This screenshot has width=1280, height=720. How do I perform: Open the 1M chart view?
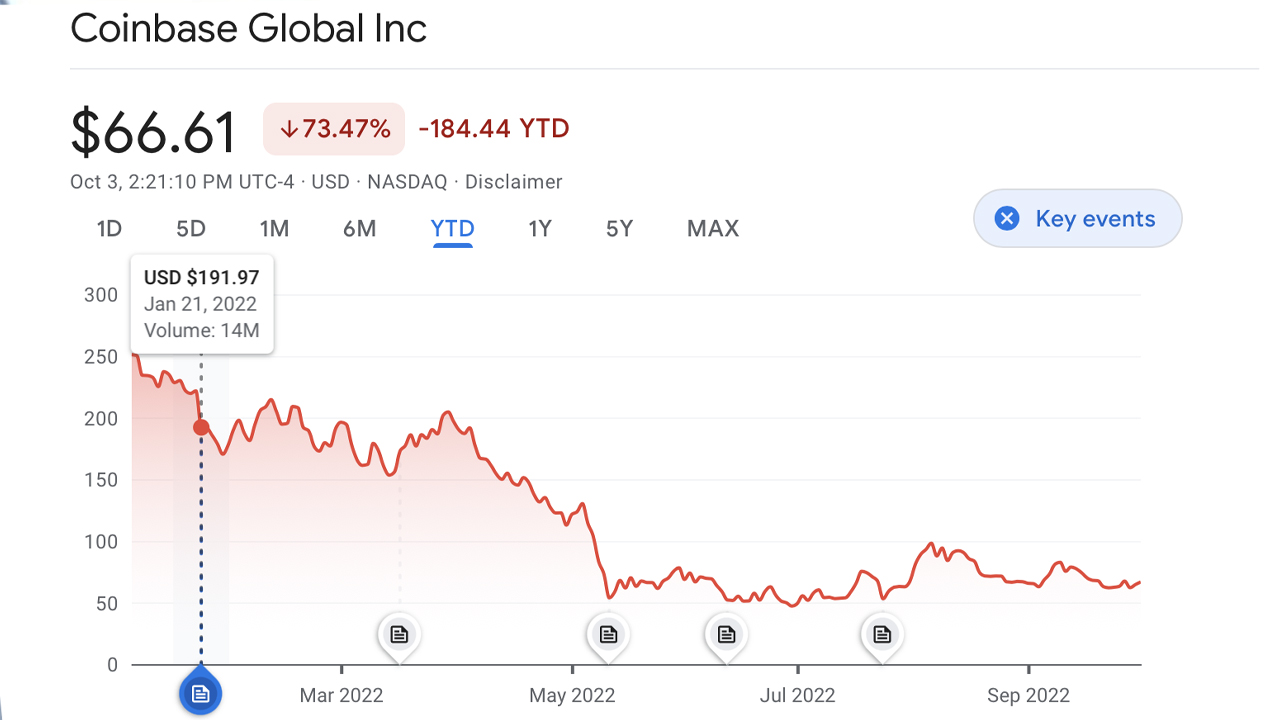[274, 228]
